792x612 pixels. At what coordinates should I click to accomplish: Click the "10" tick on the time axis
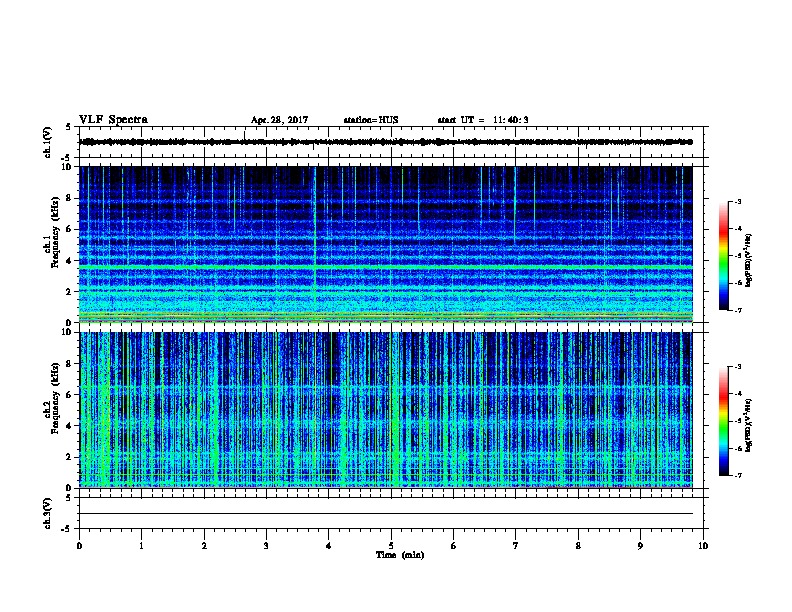tap(703, 546)
